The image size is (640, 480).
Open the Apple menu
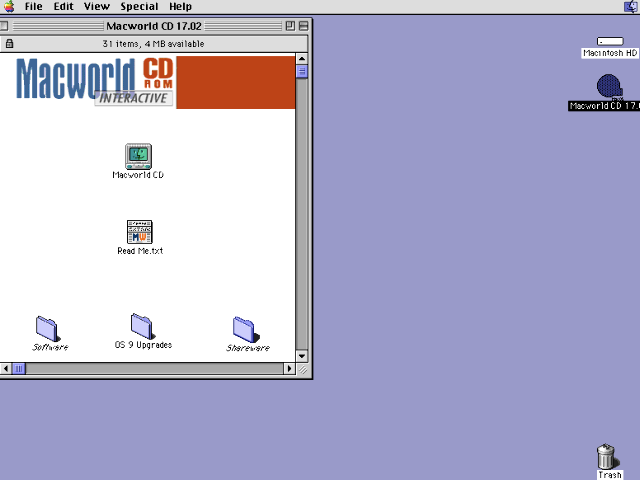tap(9, 7)
